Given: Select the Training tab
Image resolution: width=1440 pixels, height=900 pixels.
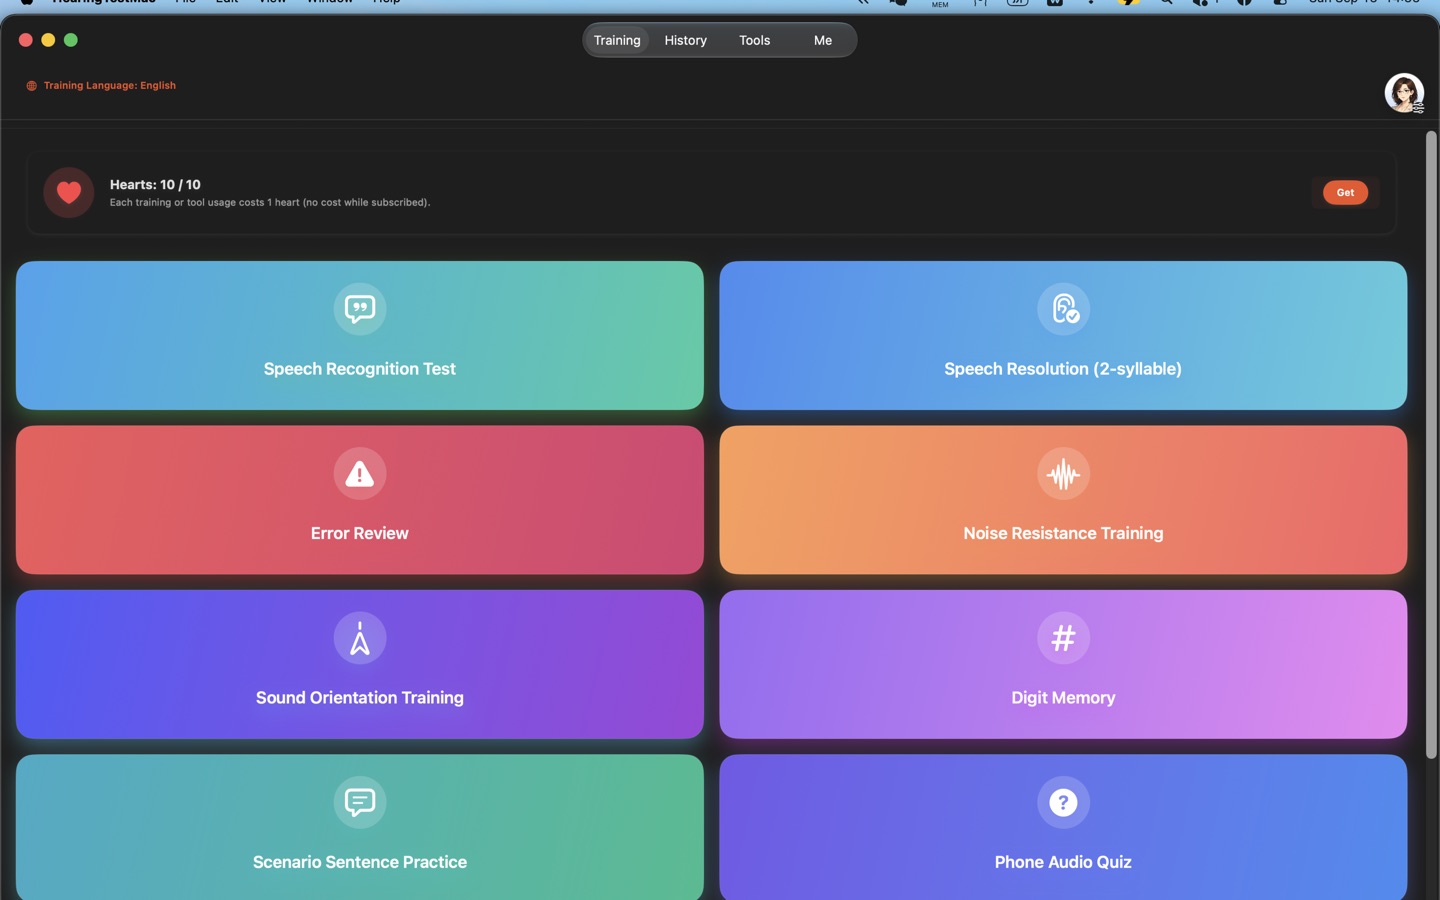Looking at the screenshot, I should point(617,40).
